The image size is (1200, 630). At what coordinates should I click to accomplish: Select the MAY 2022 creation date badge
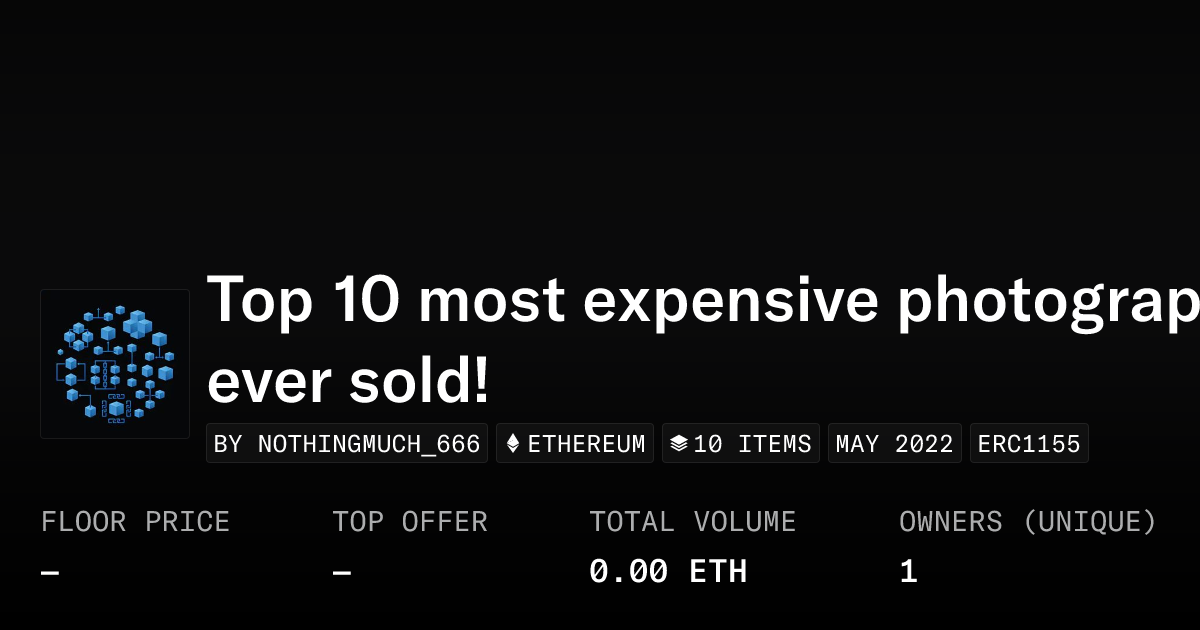(x=894, y=444)
